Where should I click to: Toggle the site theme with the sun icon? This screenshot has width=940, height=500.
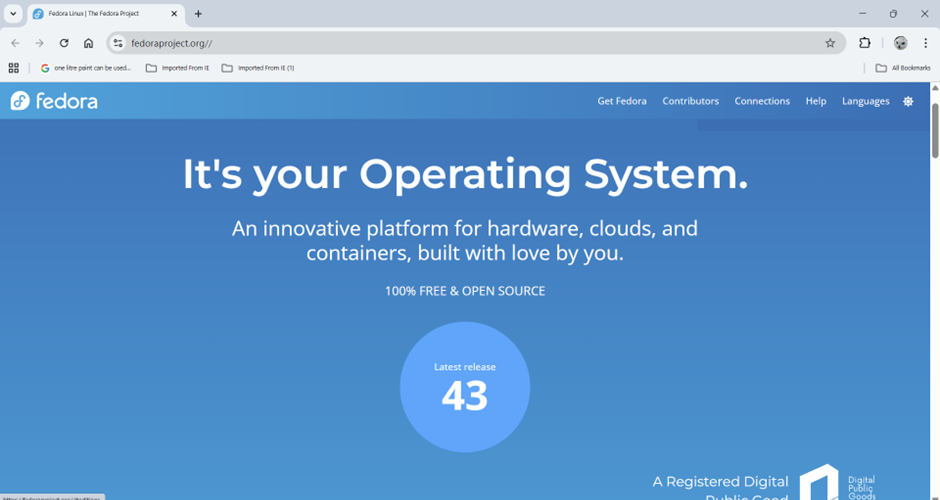pos(908,101)
